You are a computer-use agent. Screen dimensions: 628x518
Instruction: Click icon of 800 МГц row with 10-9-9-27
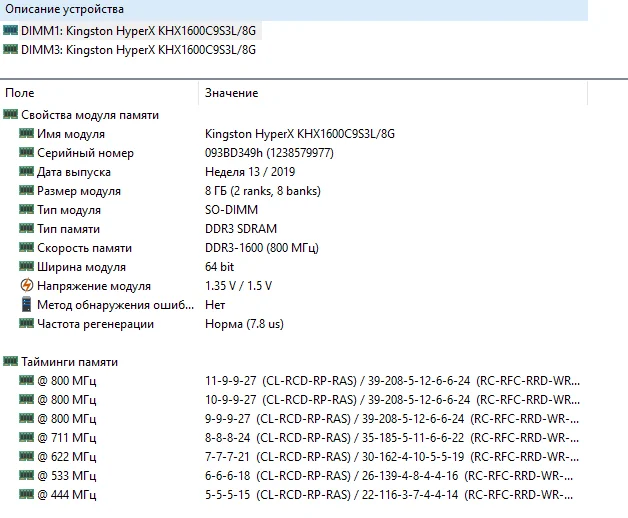[x=26, y=399]
